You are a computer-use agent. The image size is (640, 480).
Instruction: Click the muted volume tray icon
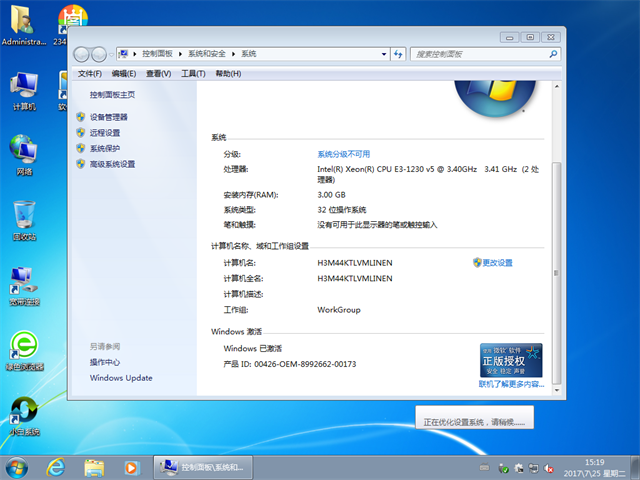click(x=549, y=468)
